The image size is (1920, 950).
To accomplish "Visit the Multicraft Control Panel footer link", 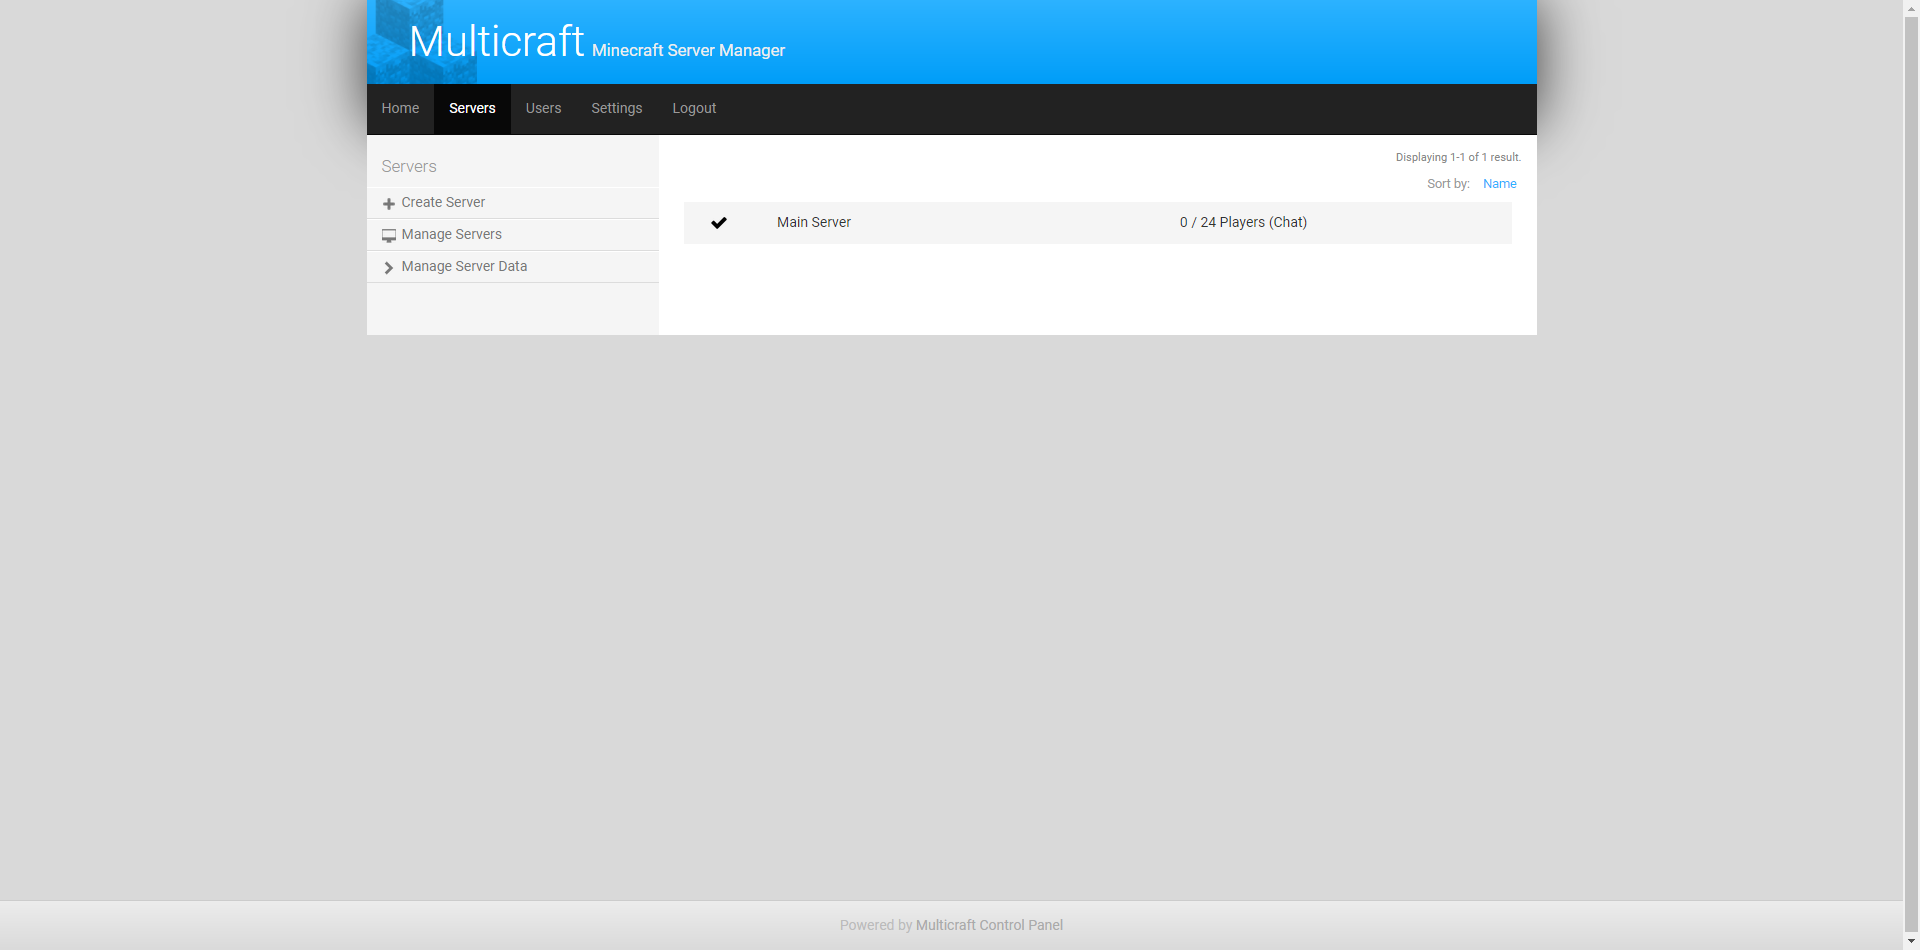I will pyautogui.click(x=989, y=926).
